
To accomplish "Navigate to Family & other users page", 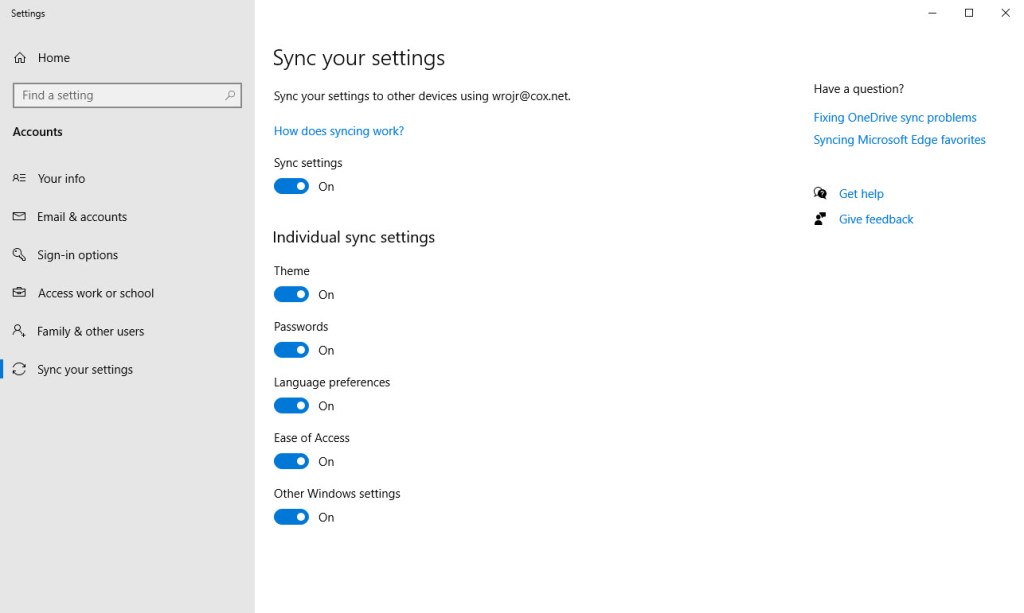I will [91, 330].
